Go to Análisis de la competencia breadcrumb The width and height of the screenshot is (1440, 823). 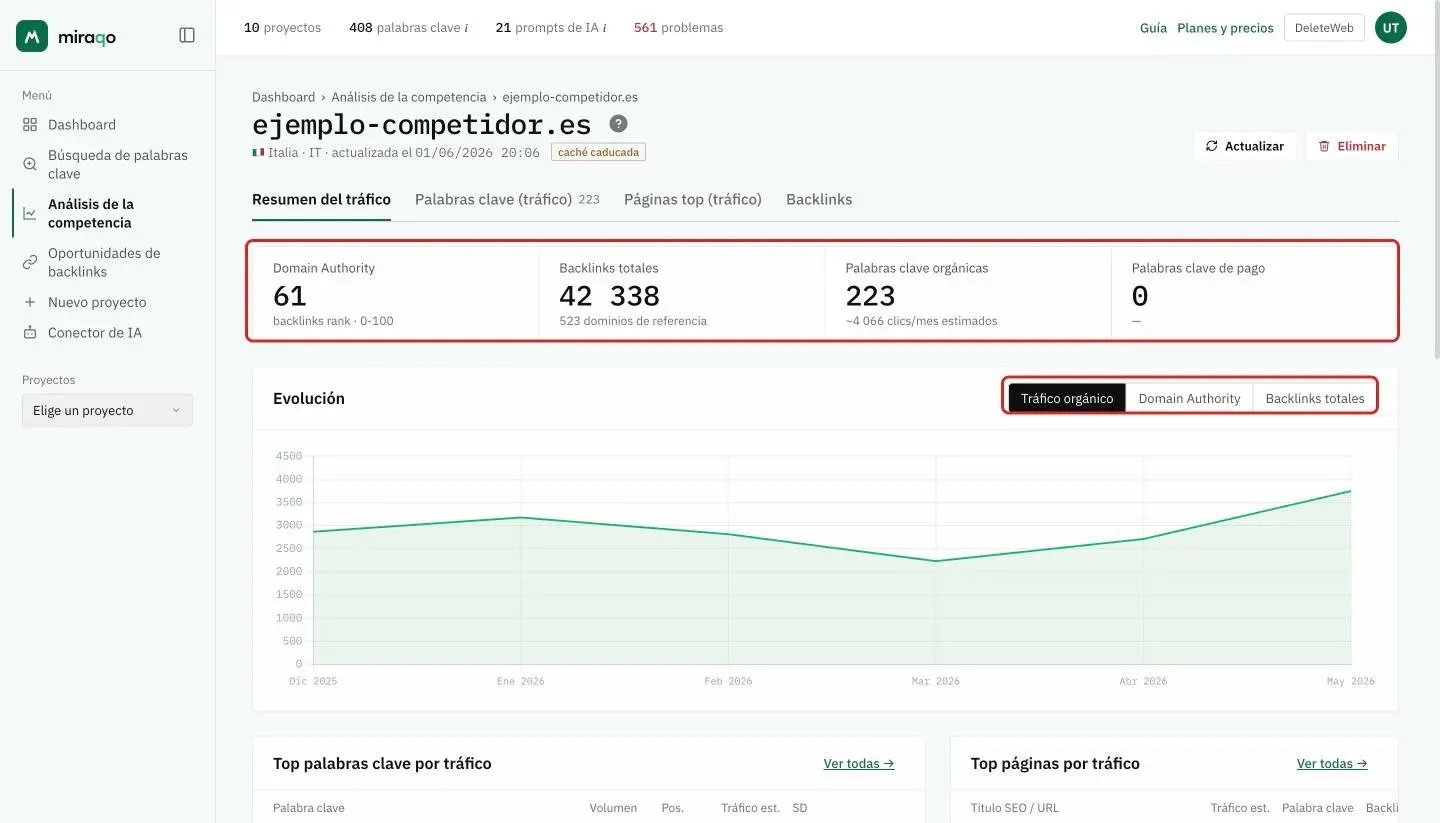[x=409, y=97]
